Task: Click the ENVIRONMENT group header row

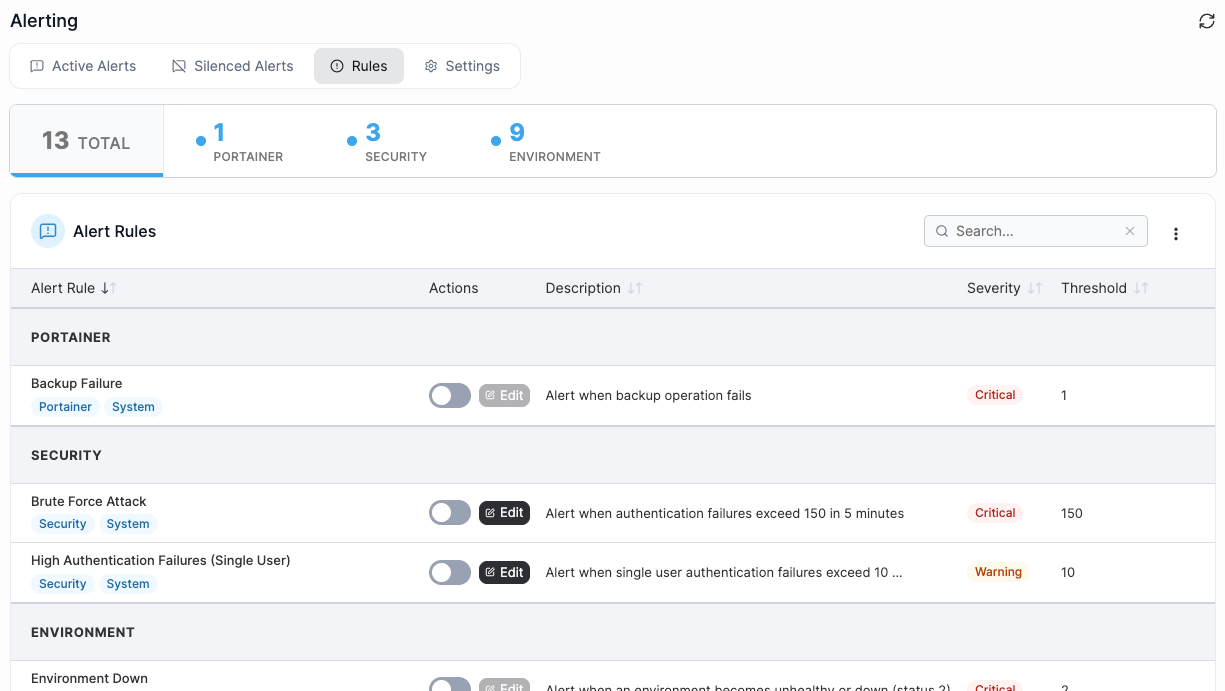Action: [613, 632]
